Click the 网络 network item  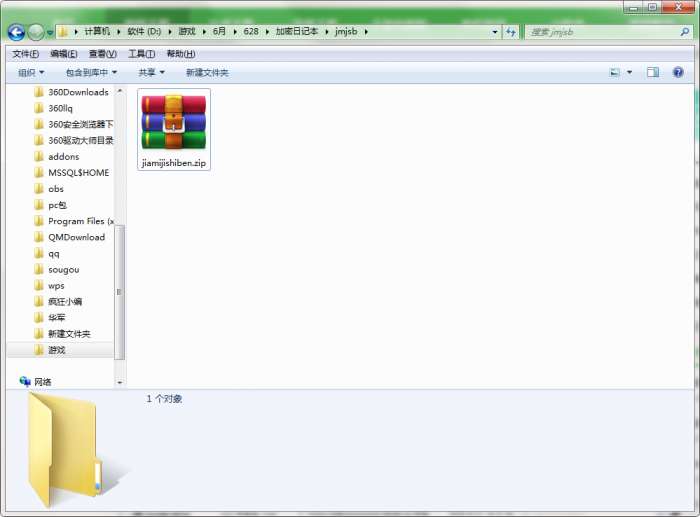click(x=35, y=382)
